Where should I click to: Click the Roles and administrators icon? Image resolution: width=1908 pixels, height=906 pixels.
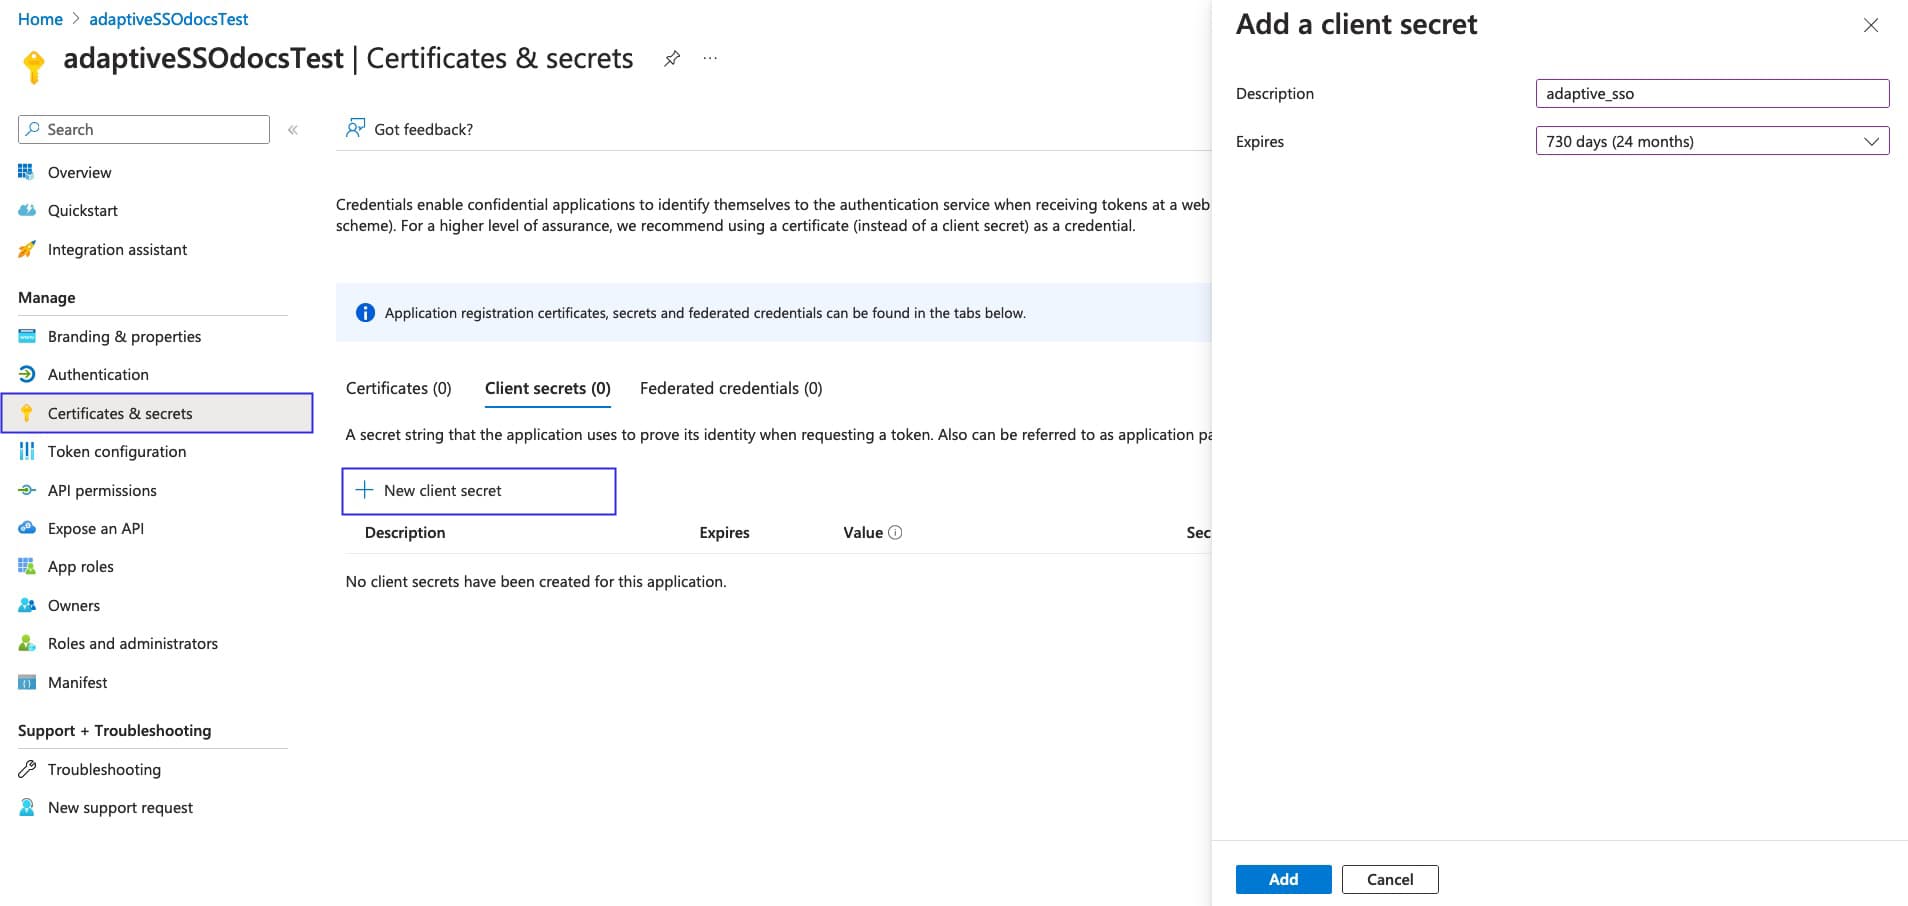27,643
